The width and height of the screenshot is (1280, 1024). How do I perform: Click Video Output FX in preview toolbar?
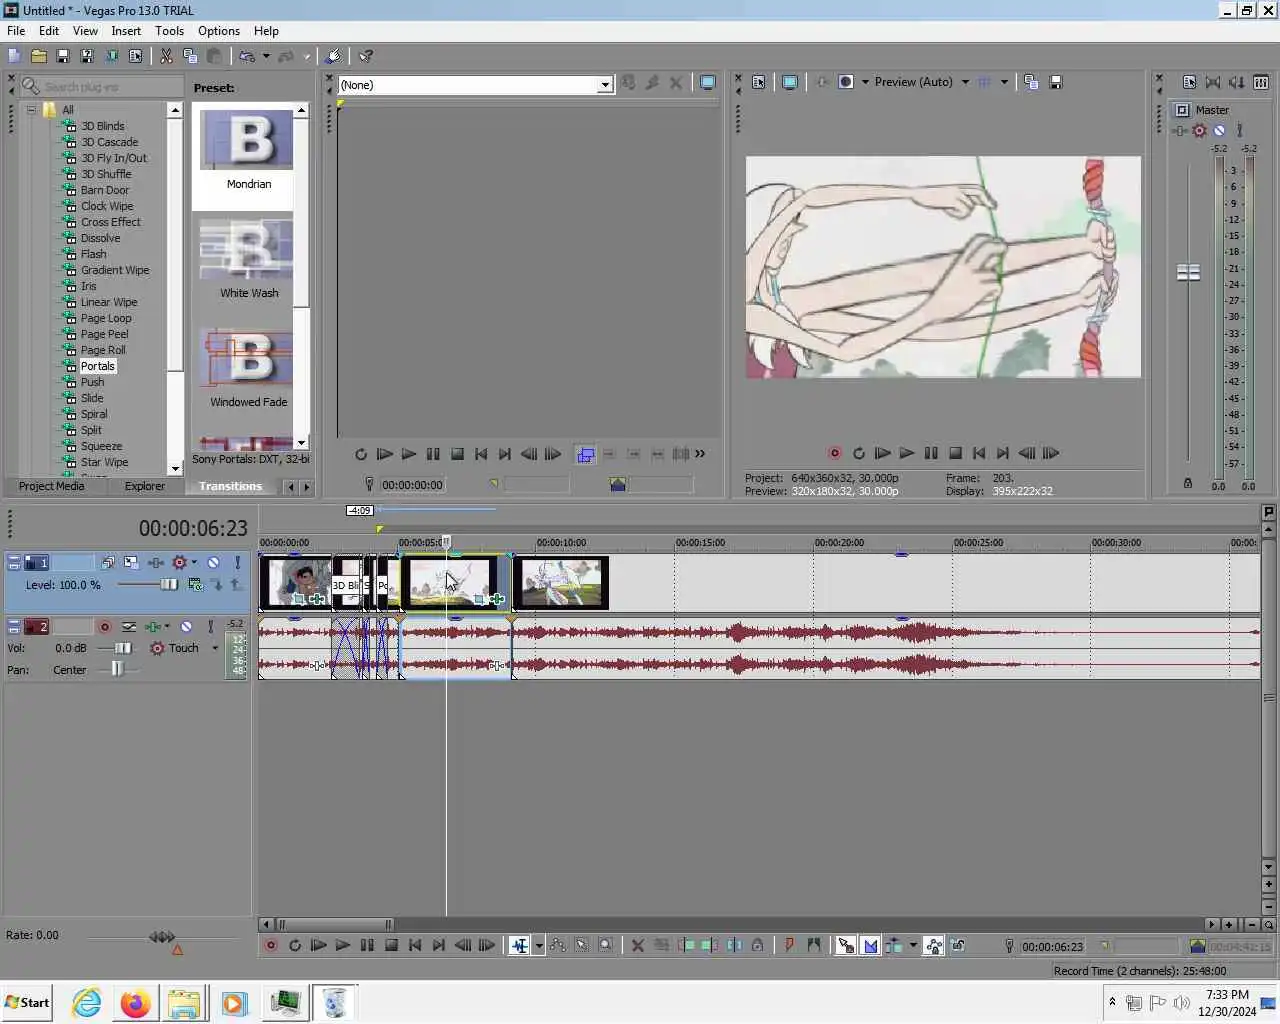822,82
